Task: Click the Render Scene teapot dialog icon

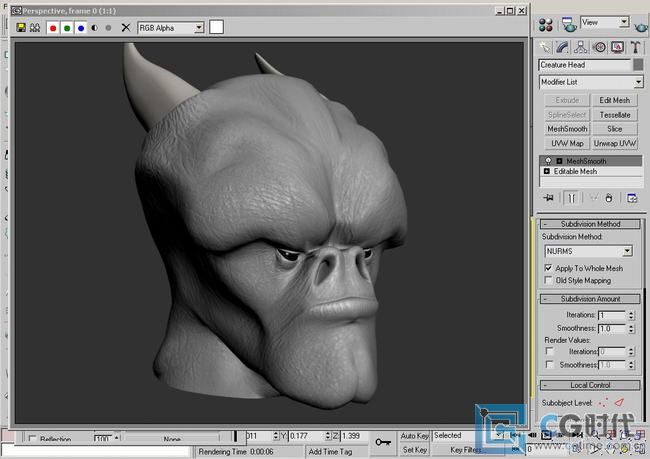Action: pos(569,25)
